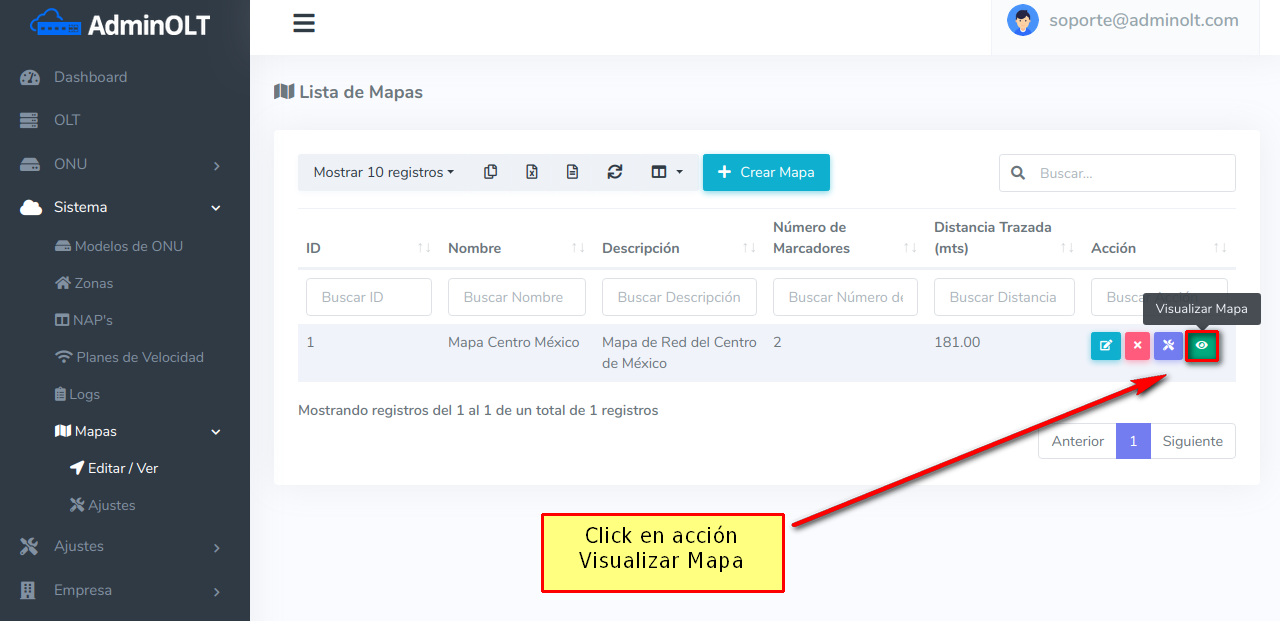Screen dimensions: 1280x621
Task: Click the hamburger menu toggle icon
Action: [x=304, y=24]
